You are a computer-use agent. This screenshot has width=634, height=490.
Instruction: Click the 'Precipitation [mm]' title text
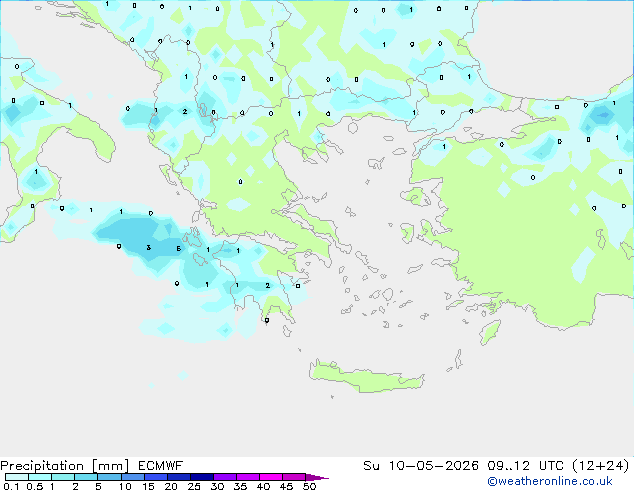pos(65,466)
